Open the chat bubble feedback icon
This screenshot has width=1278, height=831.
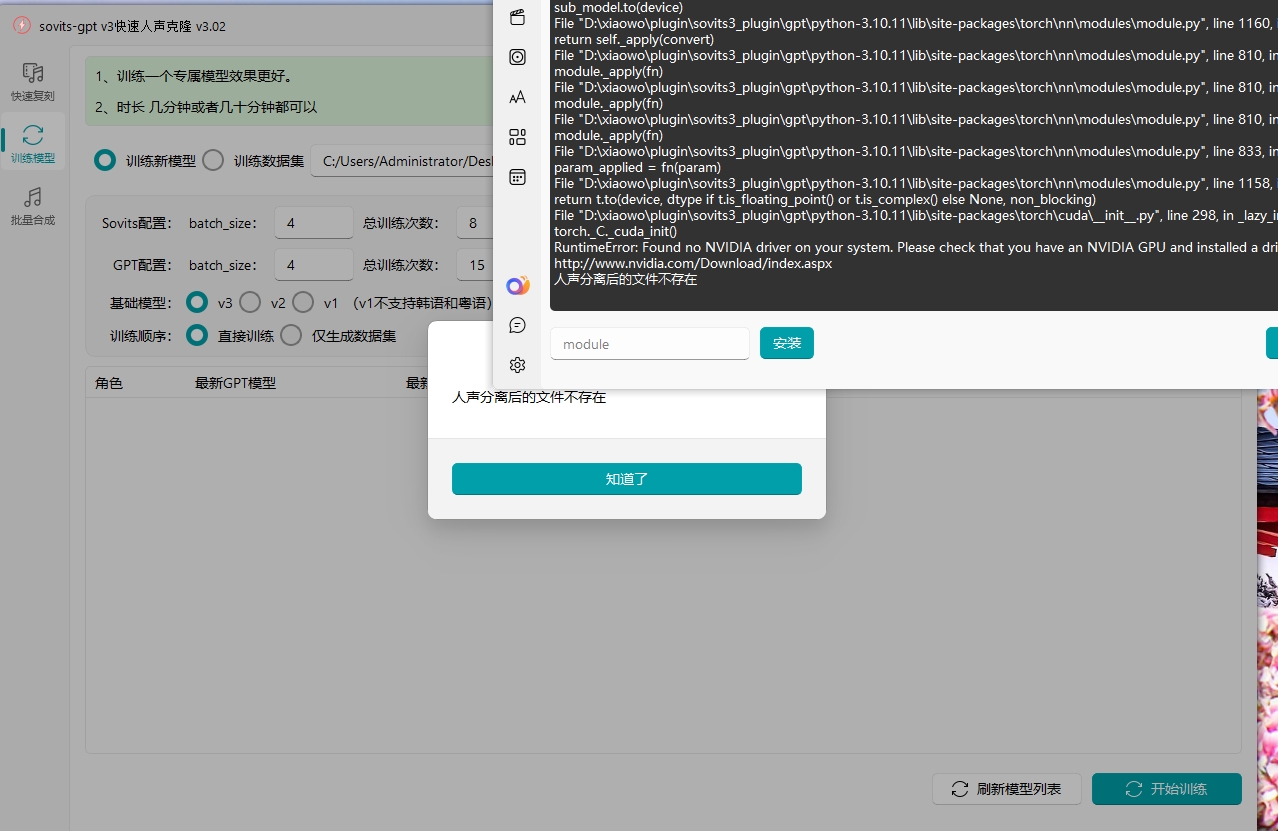pos(517,325)
